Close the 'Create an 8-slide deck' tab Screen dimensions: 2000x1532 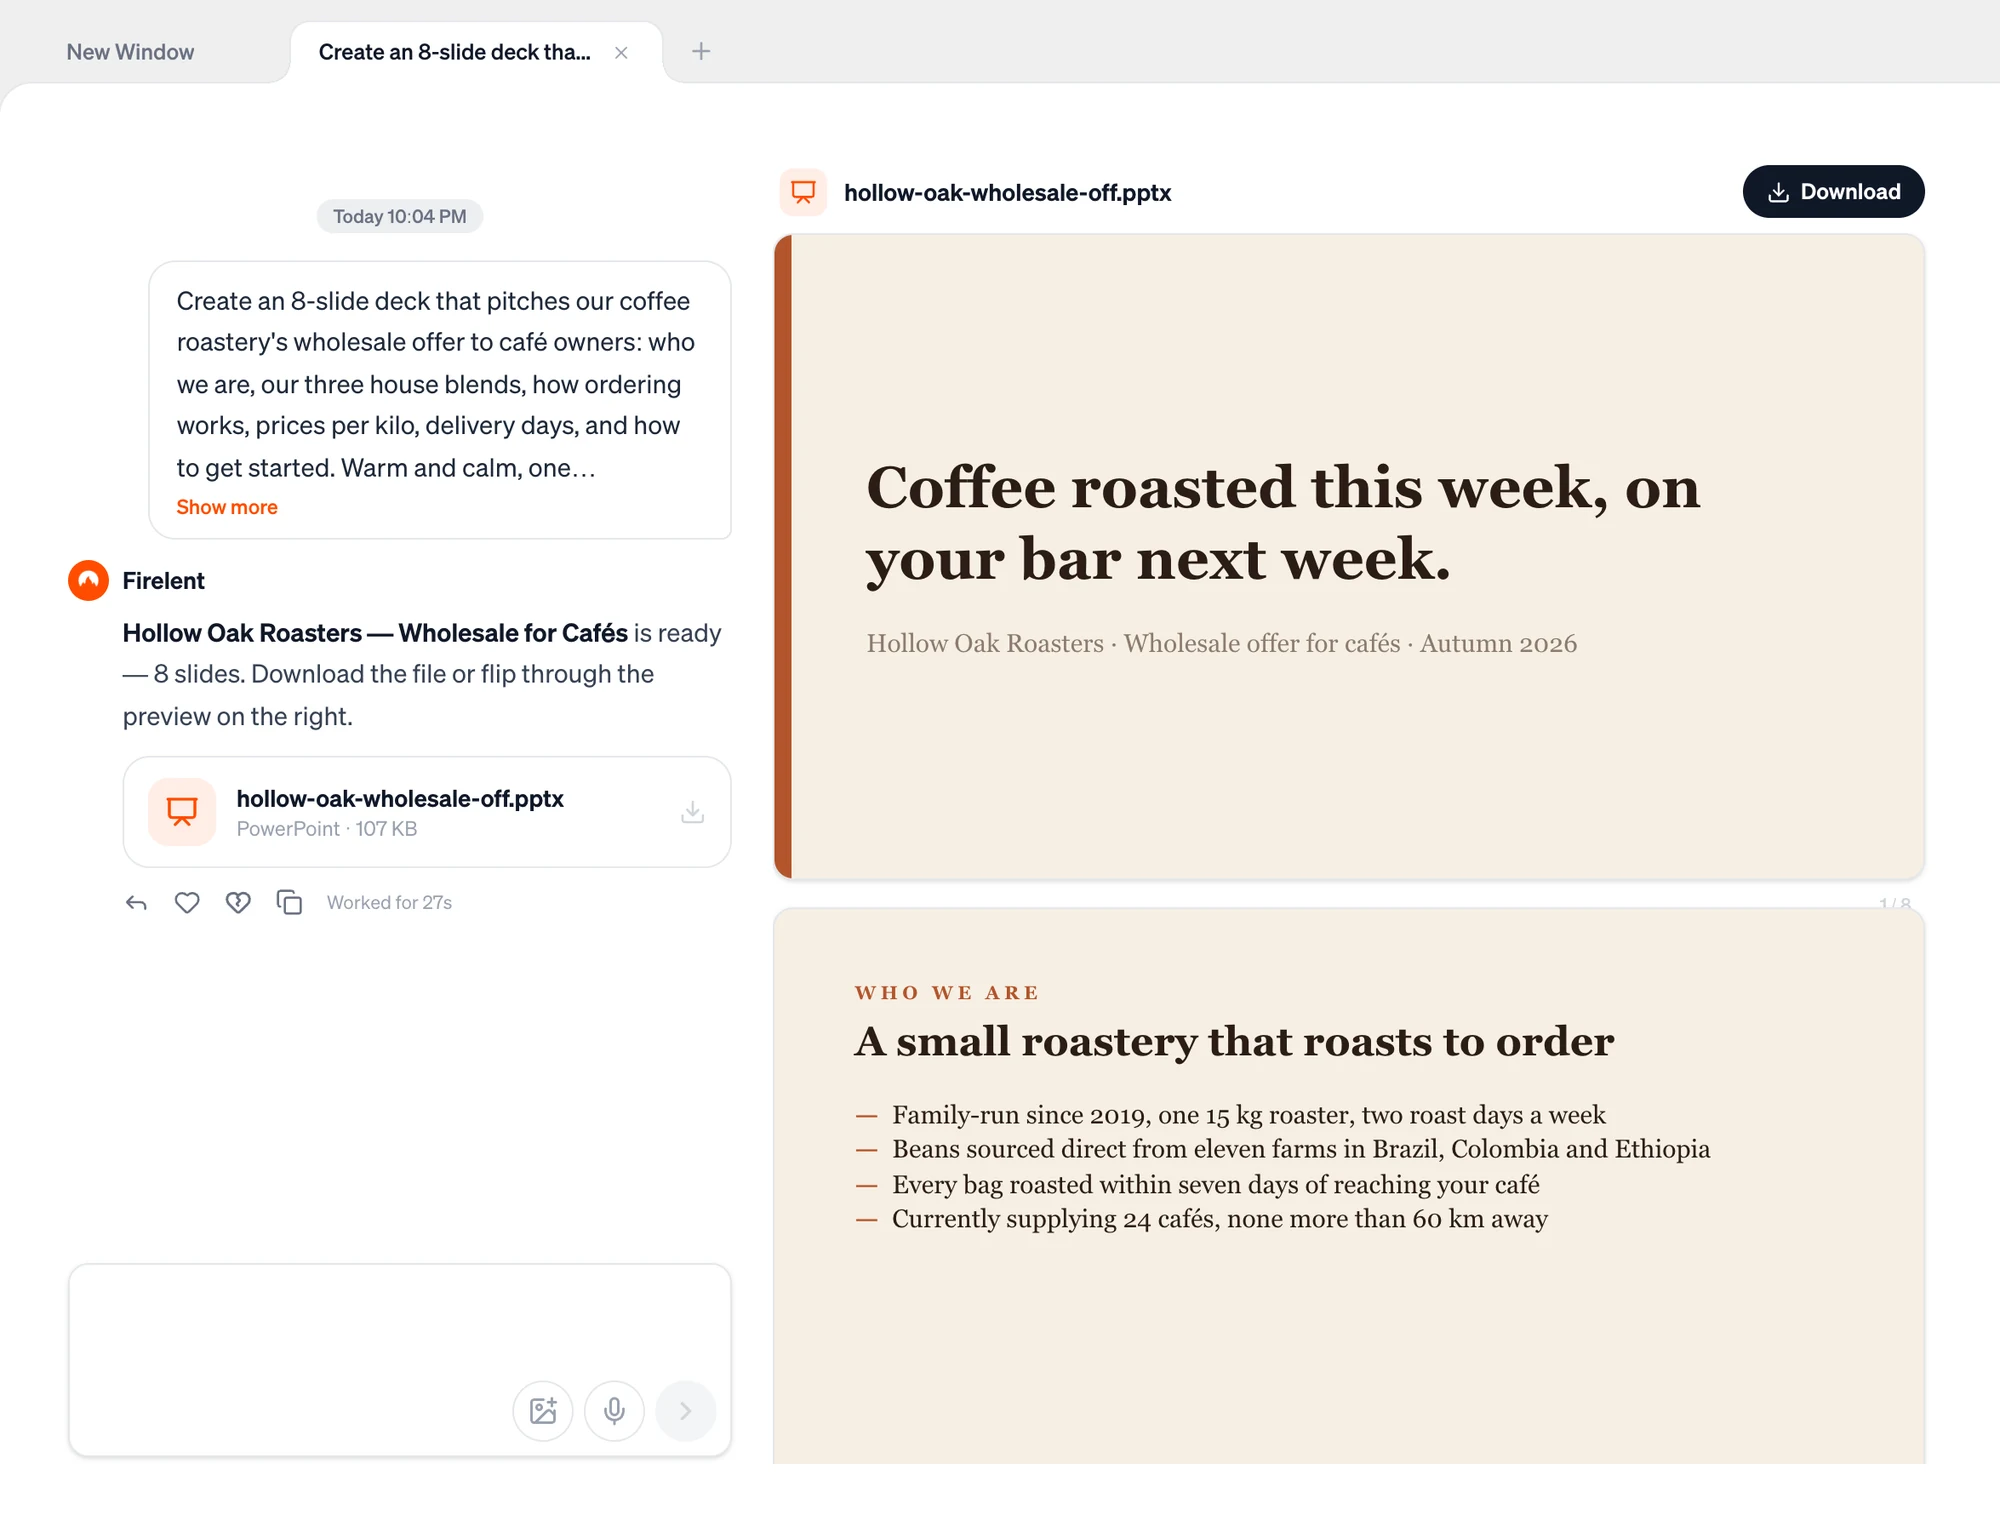[621, 52]
